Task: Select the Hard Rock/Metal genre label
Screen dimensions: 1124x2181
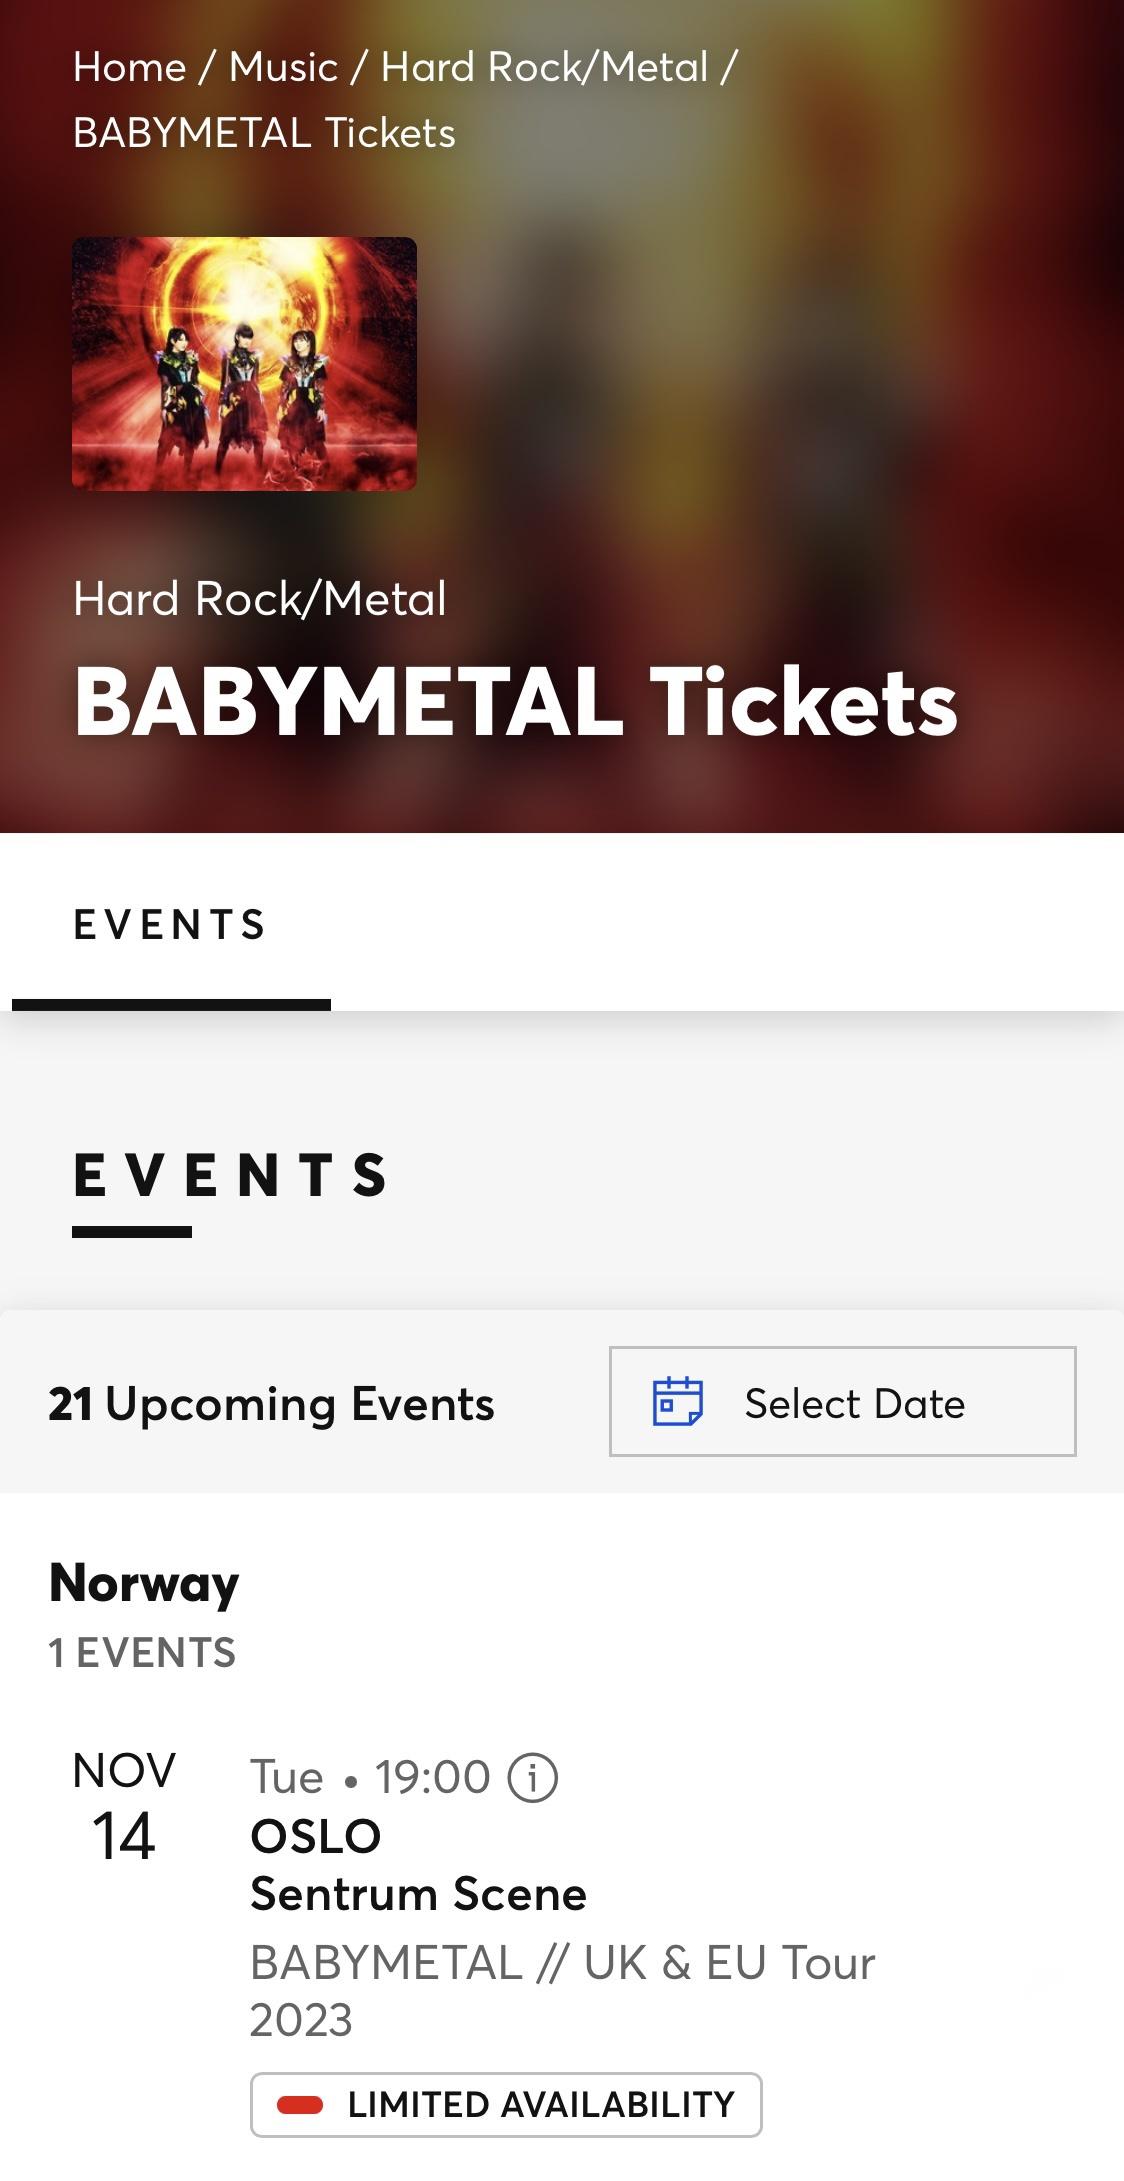Action: pyautogui.click(x=260, y=599)
